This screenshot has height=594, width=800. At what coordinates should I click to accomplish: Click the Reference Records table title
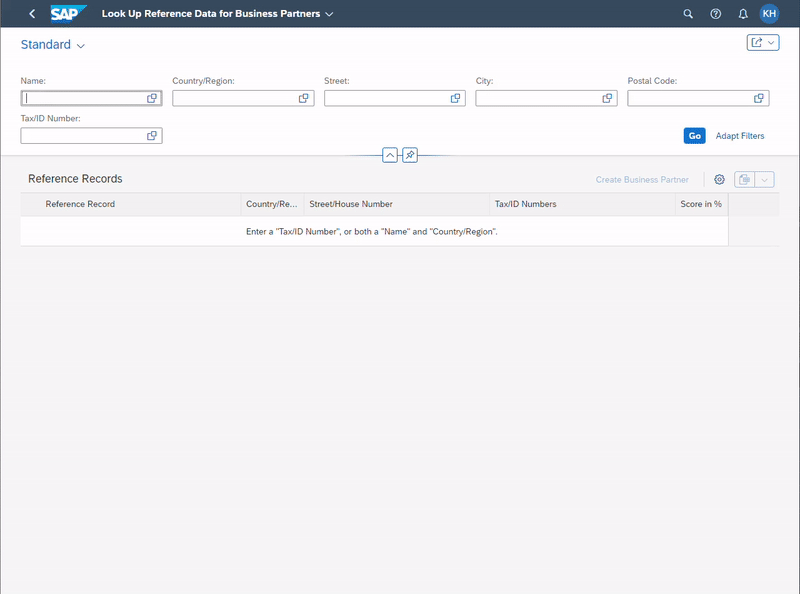point(75,179)
